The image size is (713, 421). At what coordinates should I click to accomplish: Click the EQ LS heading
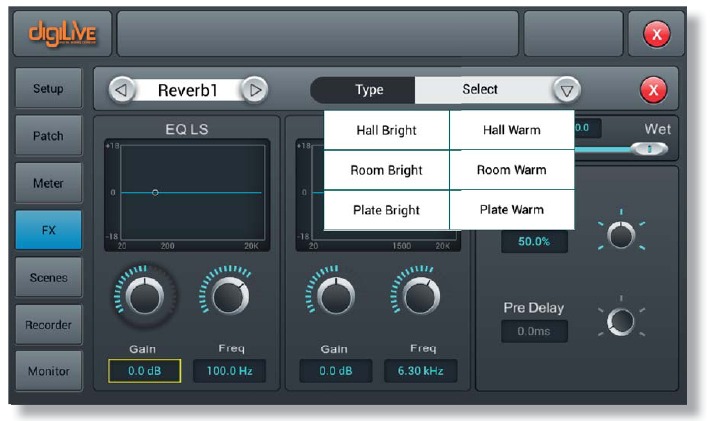(187, 130)
